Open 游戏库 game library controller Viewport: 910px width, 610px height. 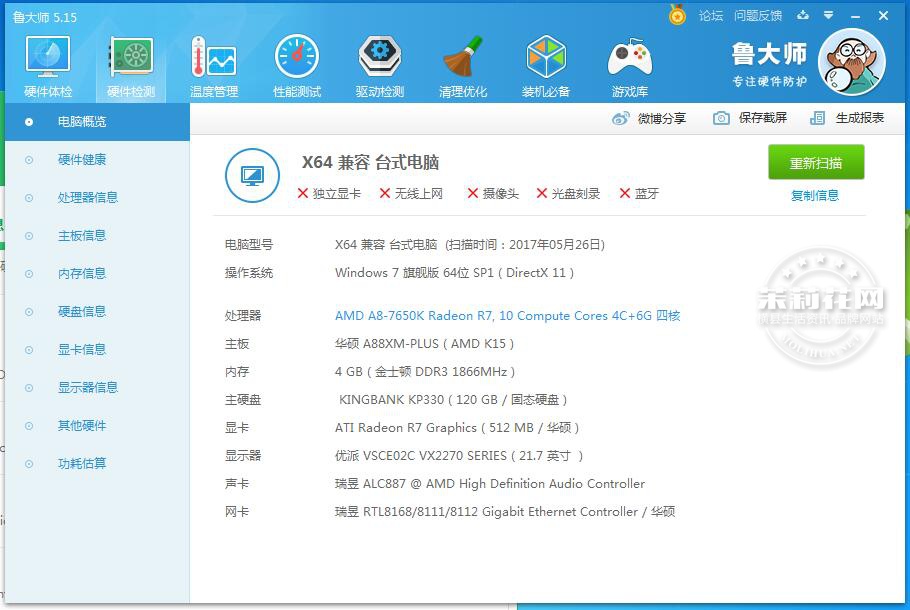click(629, 66)
